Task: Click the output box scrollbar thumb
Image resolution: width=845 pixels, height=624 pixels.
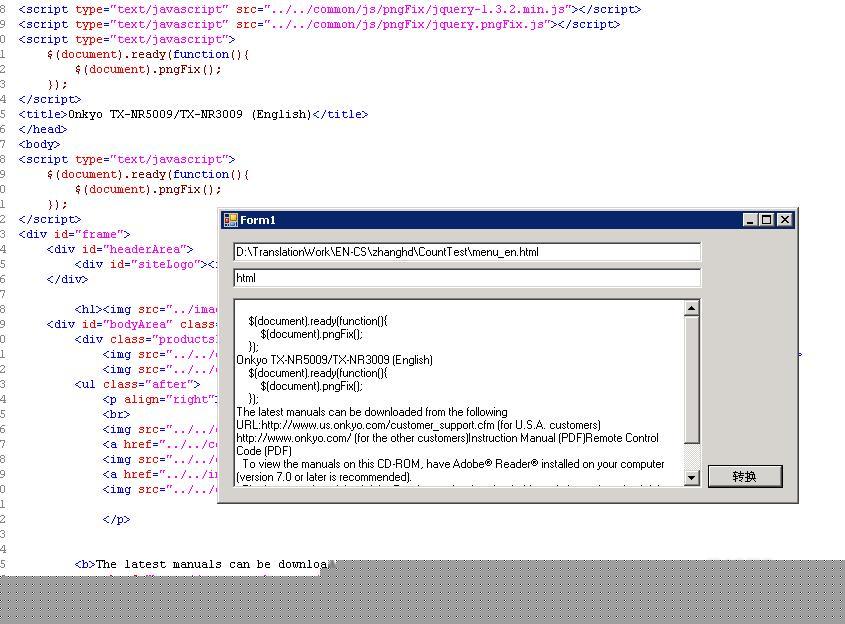Action: (x=691, y=380)
